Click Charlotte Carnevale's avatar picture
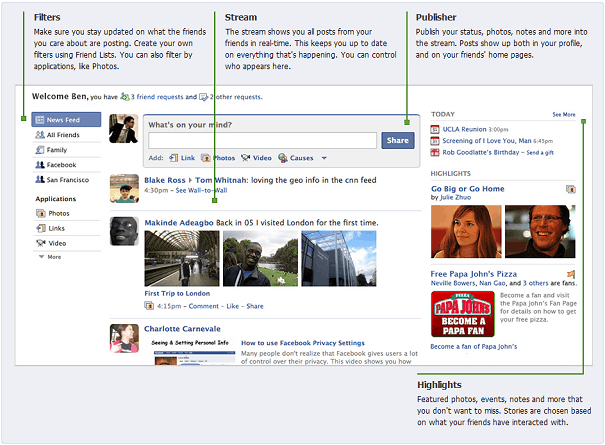Viewport: 605px width, 445px height. coord(124,338)
